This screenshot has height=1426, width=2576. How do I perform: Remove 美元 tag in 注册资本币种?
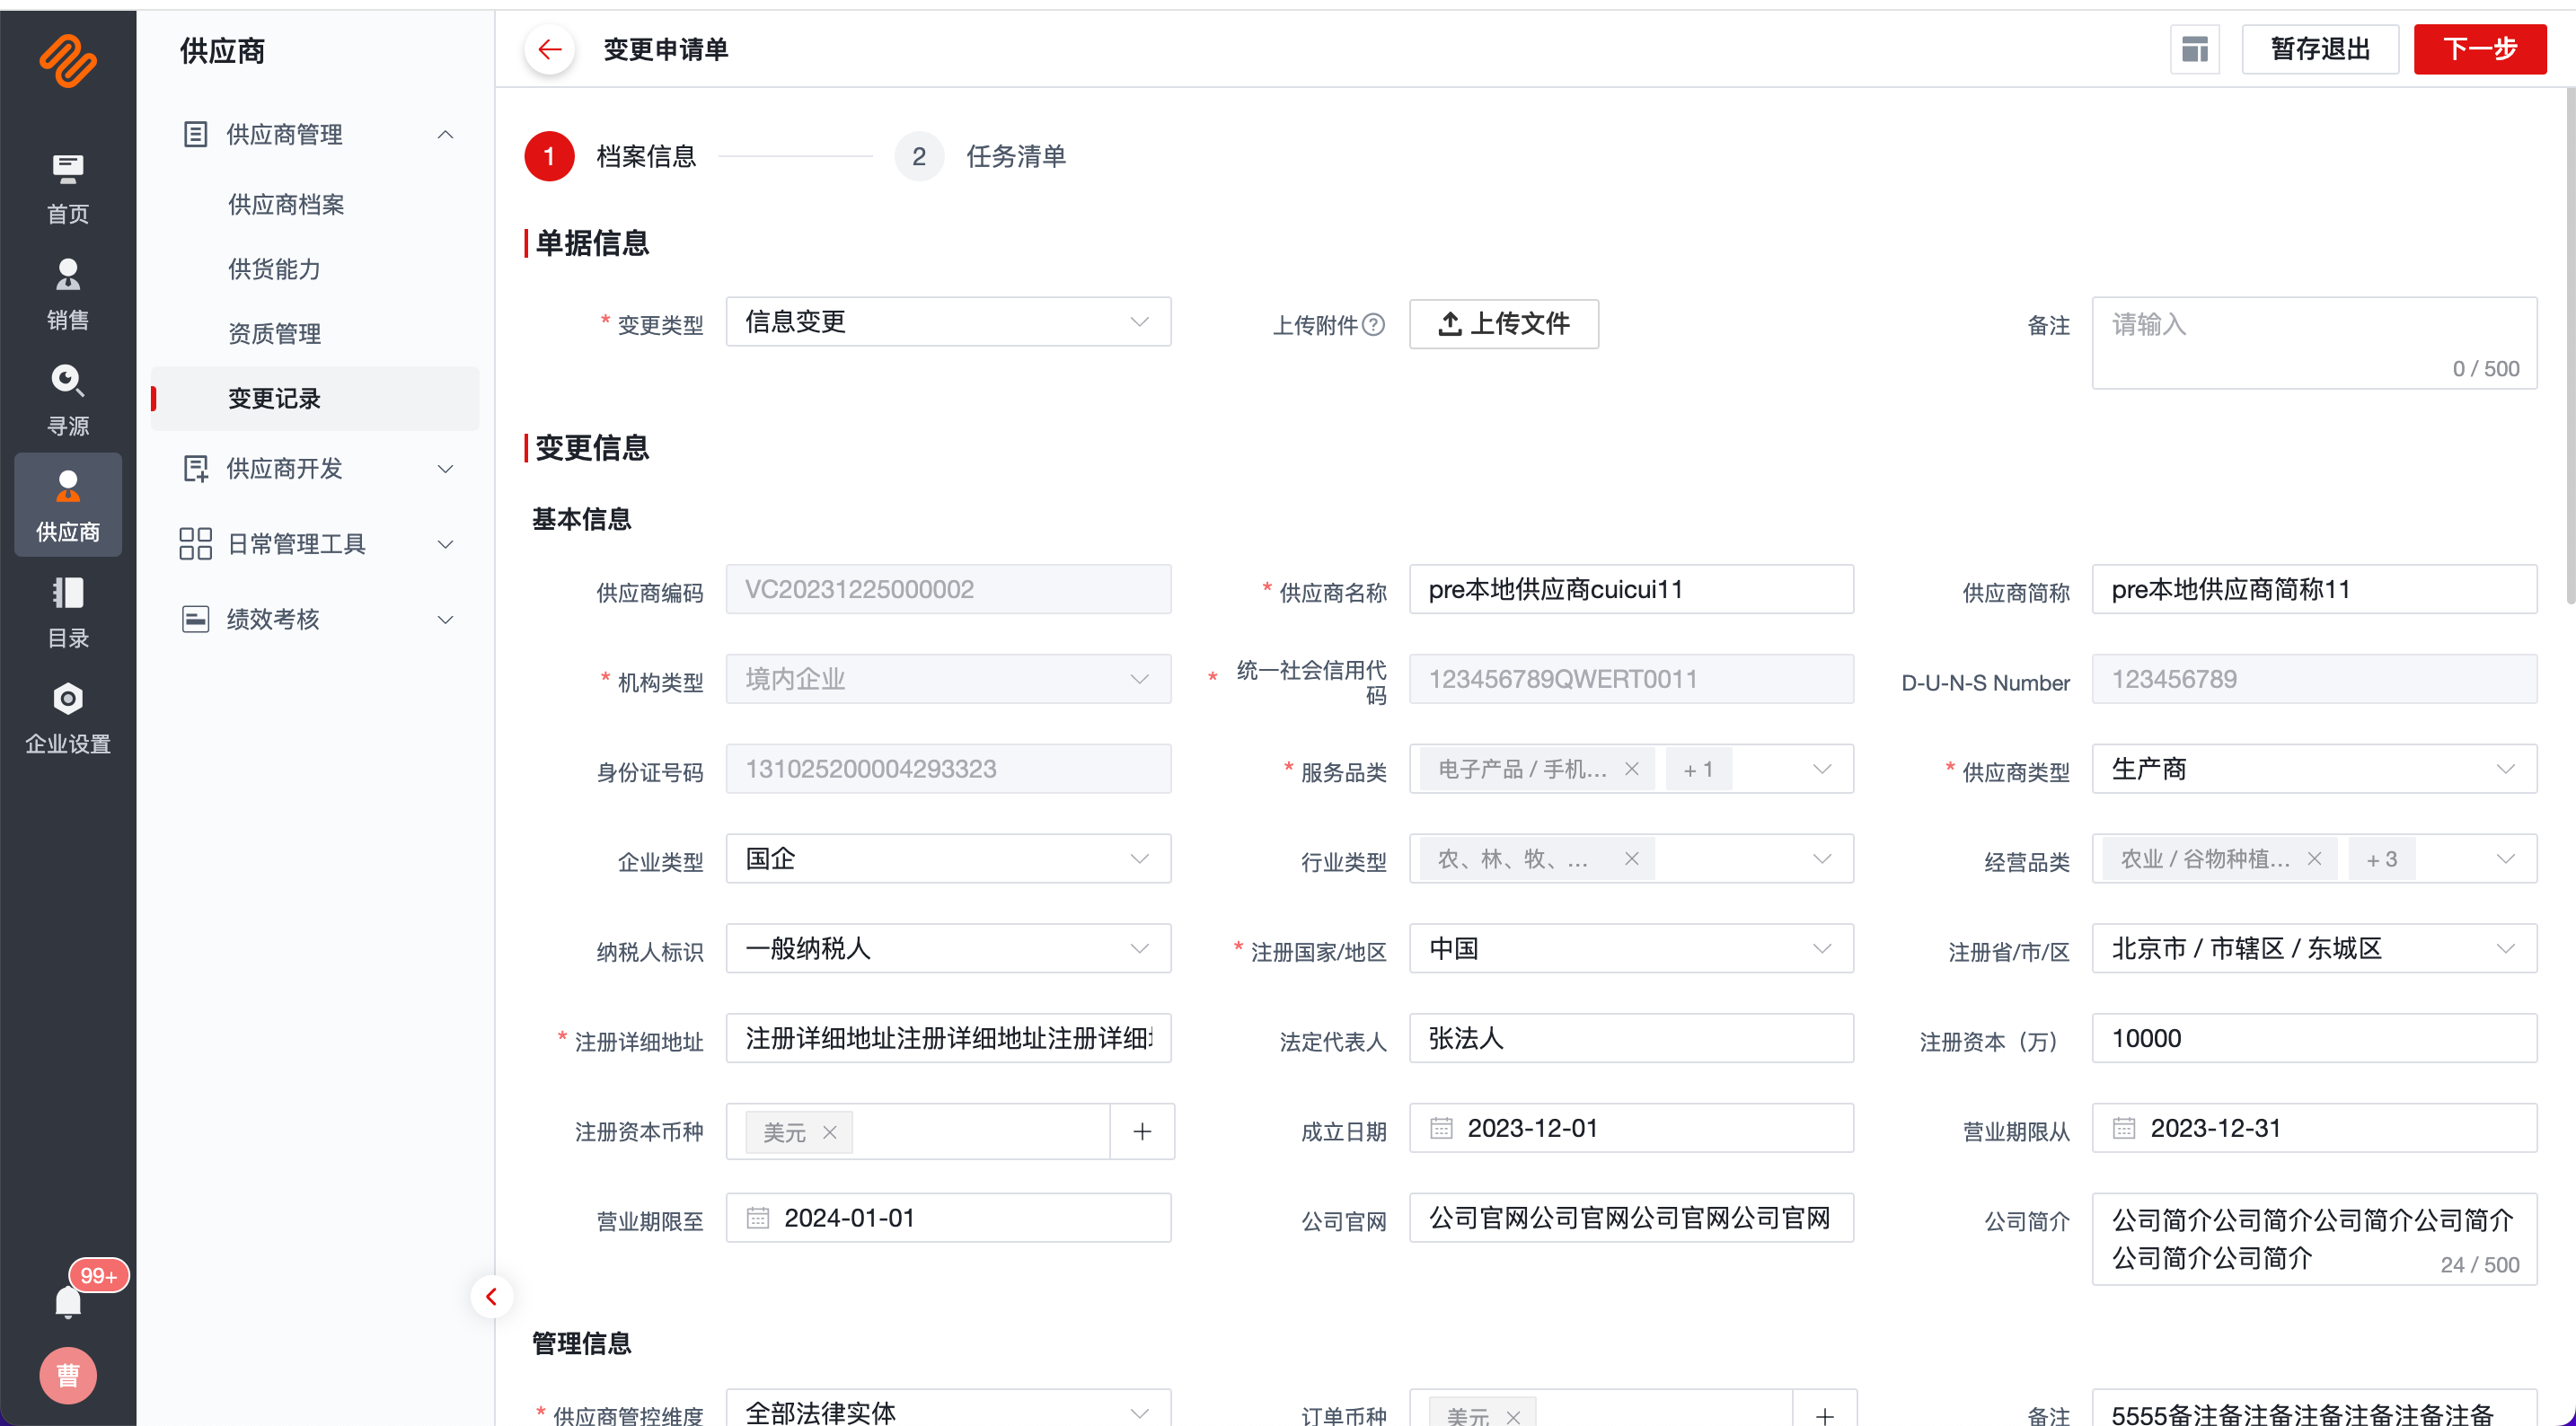click(829, 1132)
